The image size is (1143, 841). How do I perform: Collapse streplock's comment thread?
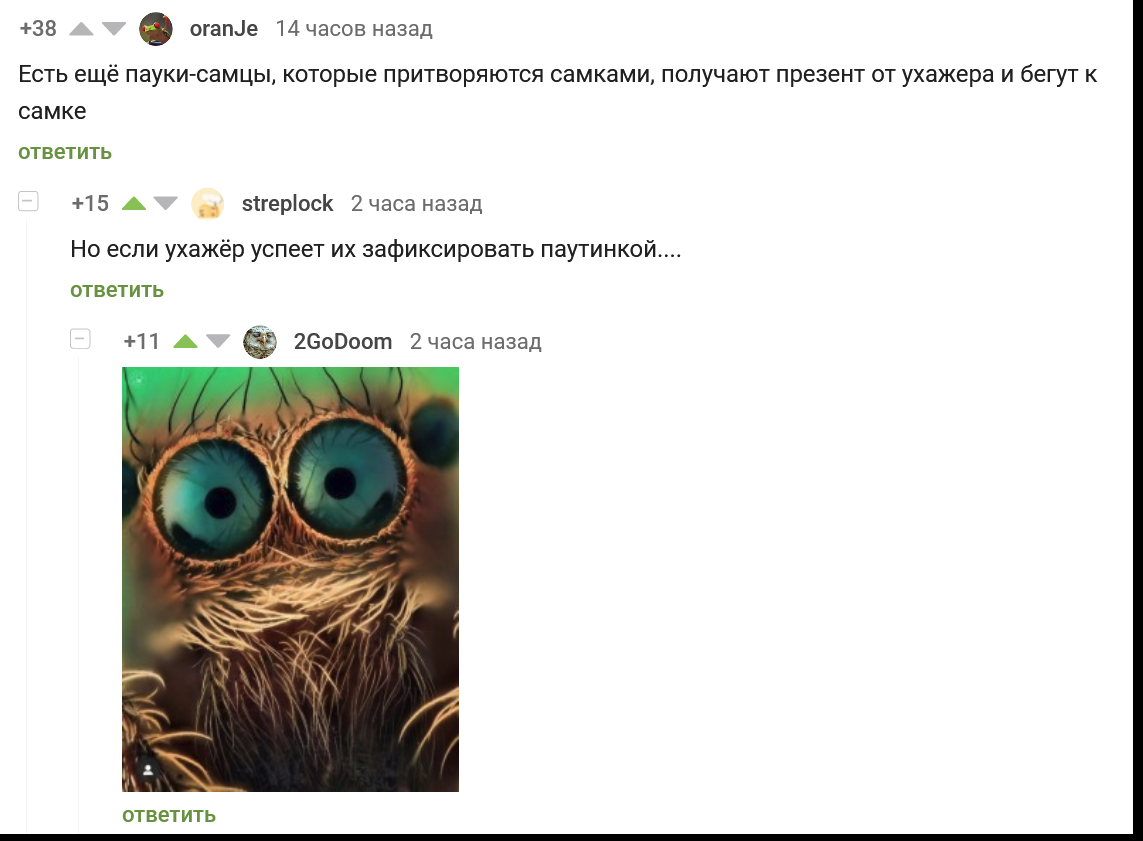[x=28, y=201]
